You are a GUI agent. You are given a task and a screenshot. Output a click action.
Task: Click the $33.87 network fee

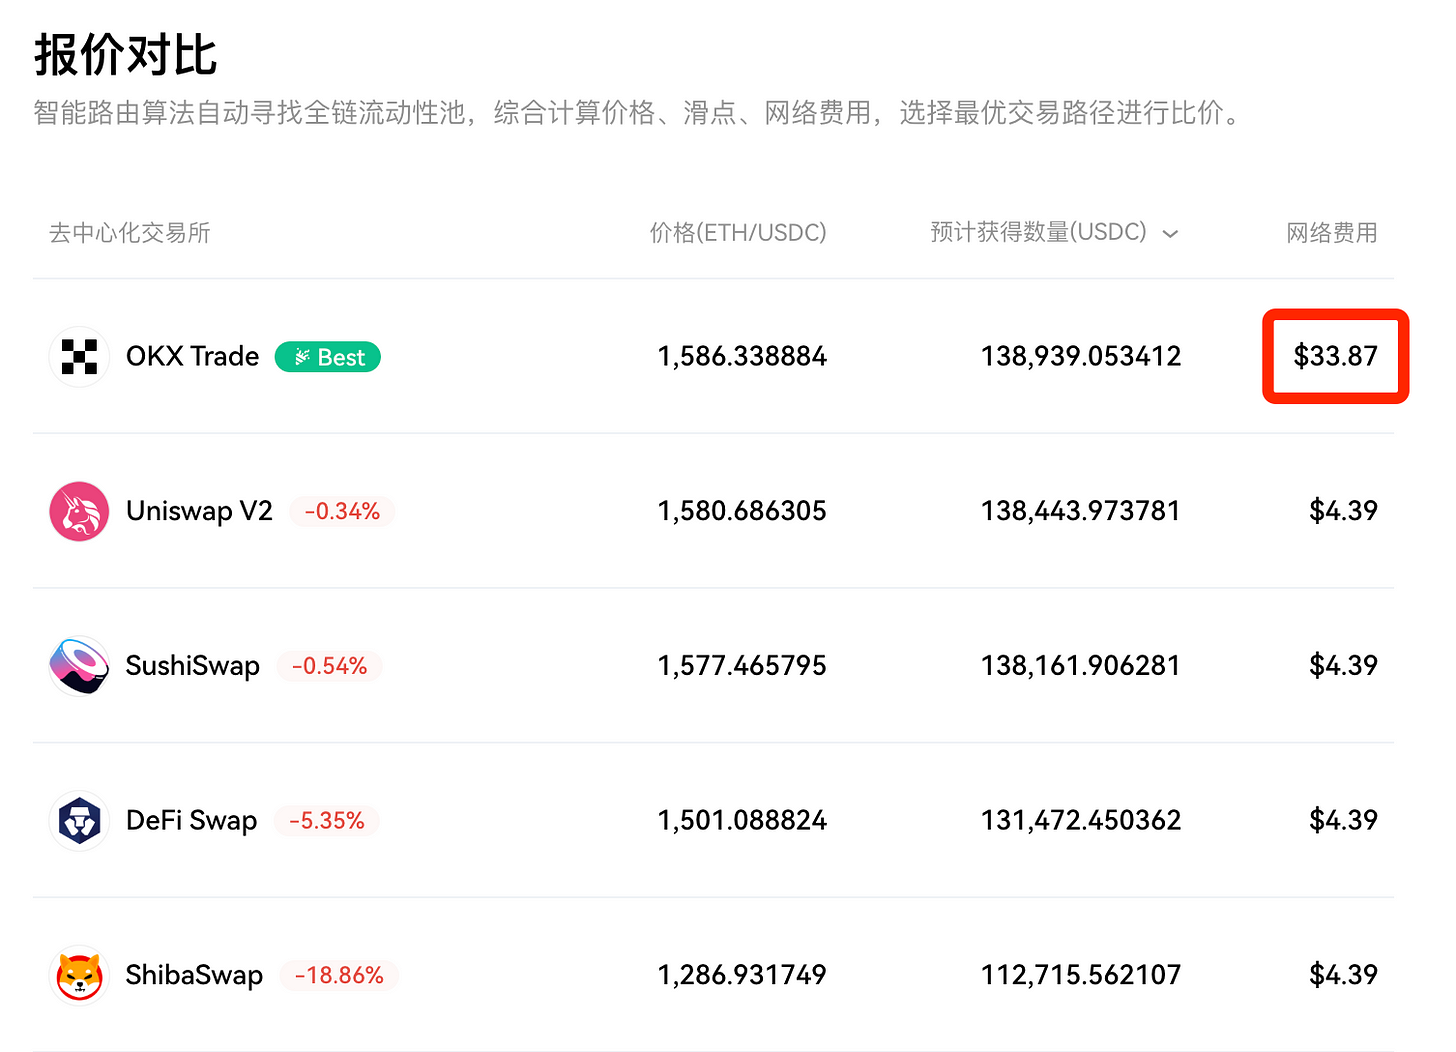tap(1336, 356)
